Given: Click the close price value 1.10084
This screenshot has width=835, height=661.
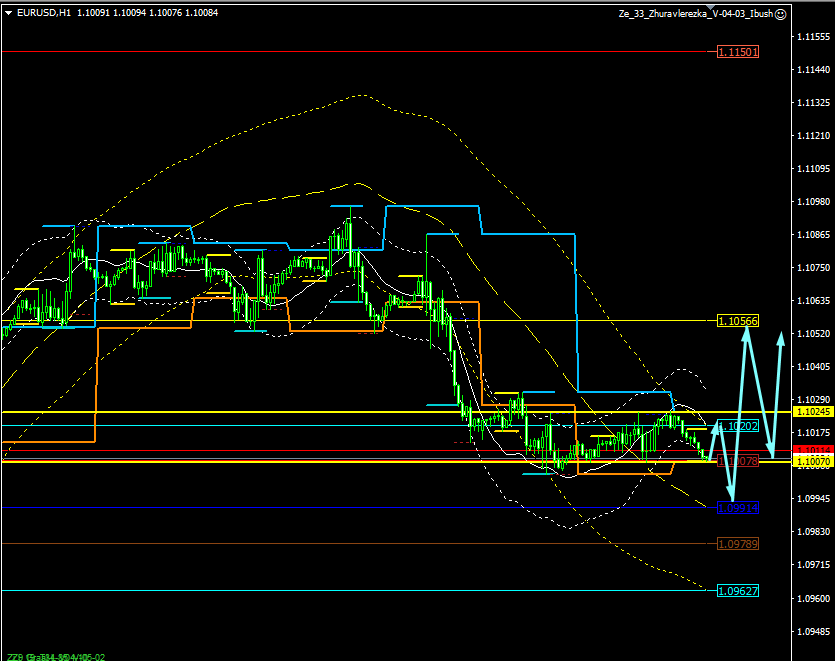Looking at the screenshot, I should (x=201, y=13).
